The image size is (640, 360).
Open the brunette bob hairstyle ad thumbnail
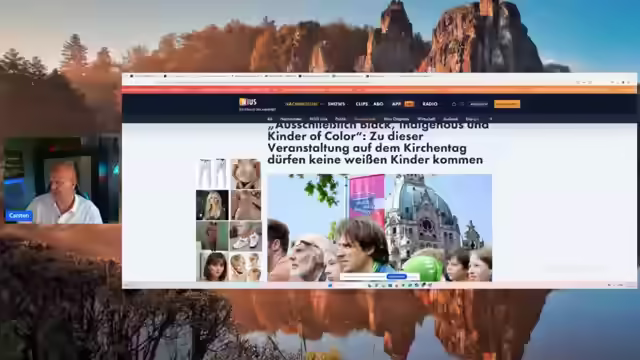coord(213,267)
